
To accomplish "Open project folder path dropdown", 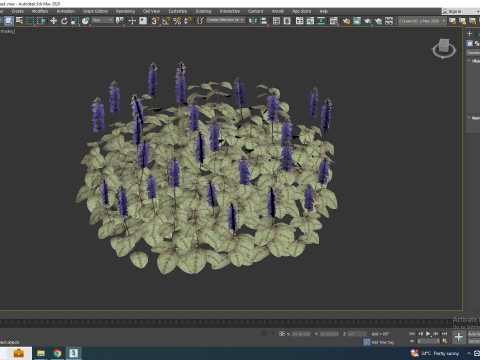I will pos(422,21).
